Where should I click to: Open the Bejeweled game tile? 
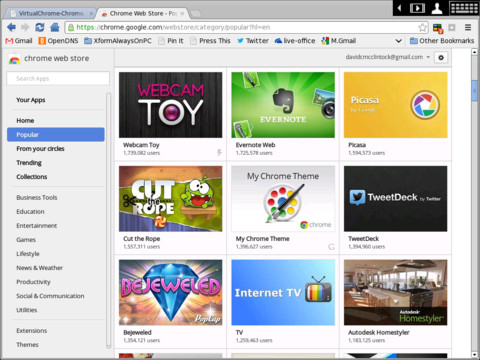(x=171, y=302)
